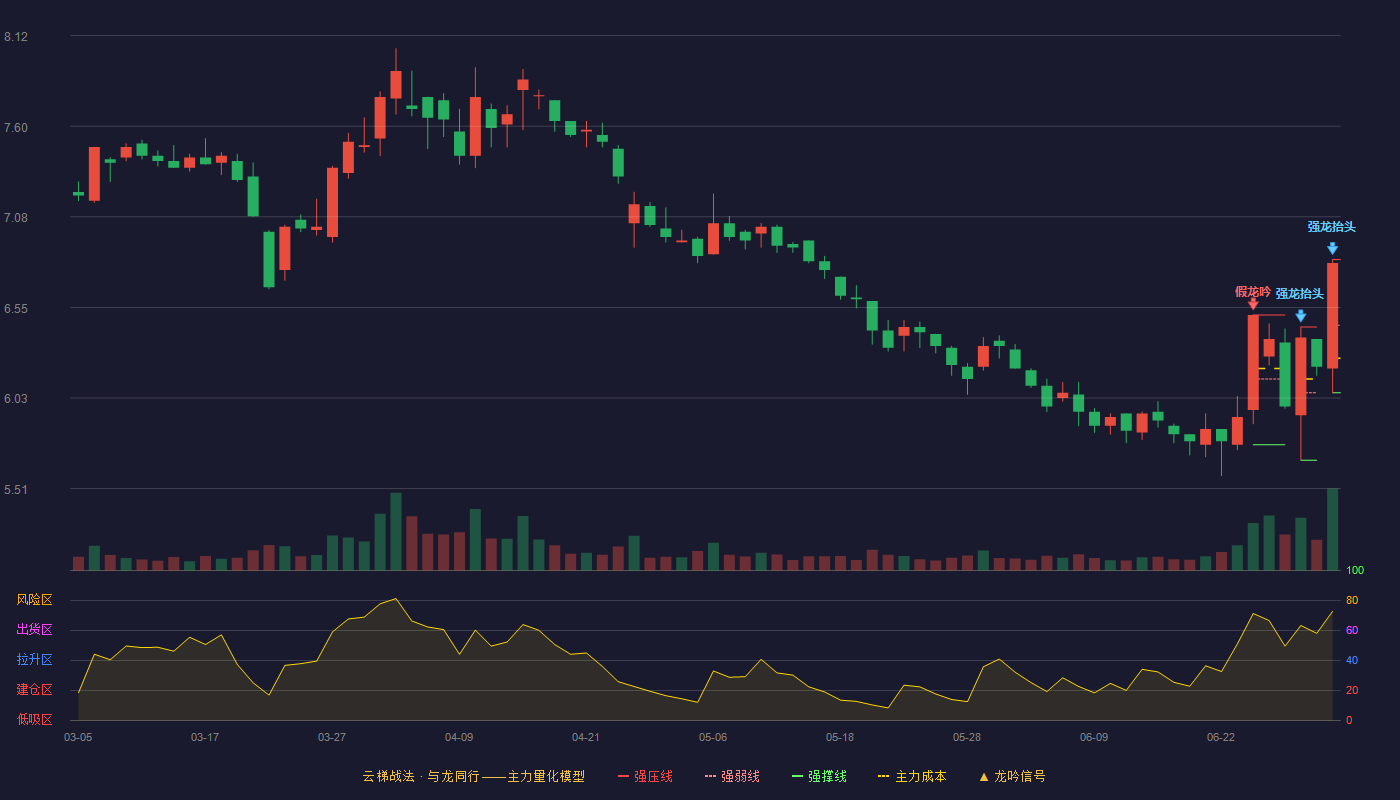Screen dimensions: 1400x800
Task: Click the 06-09 date label
Action: (x=1094, y=737)
